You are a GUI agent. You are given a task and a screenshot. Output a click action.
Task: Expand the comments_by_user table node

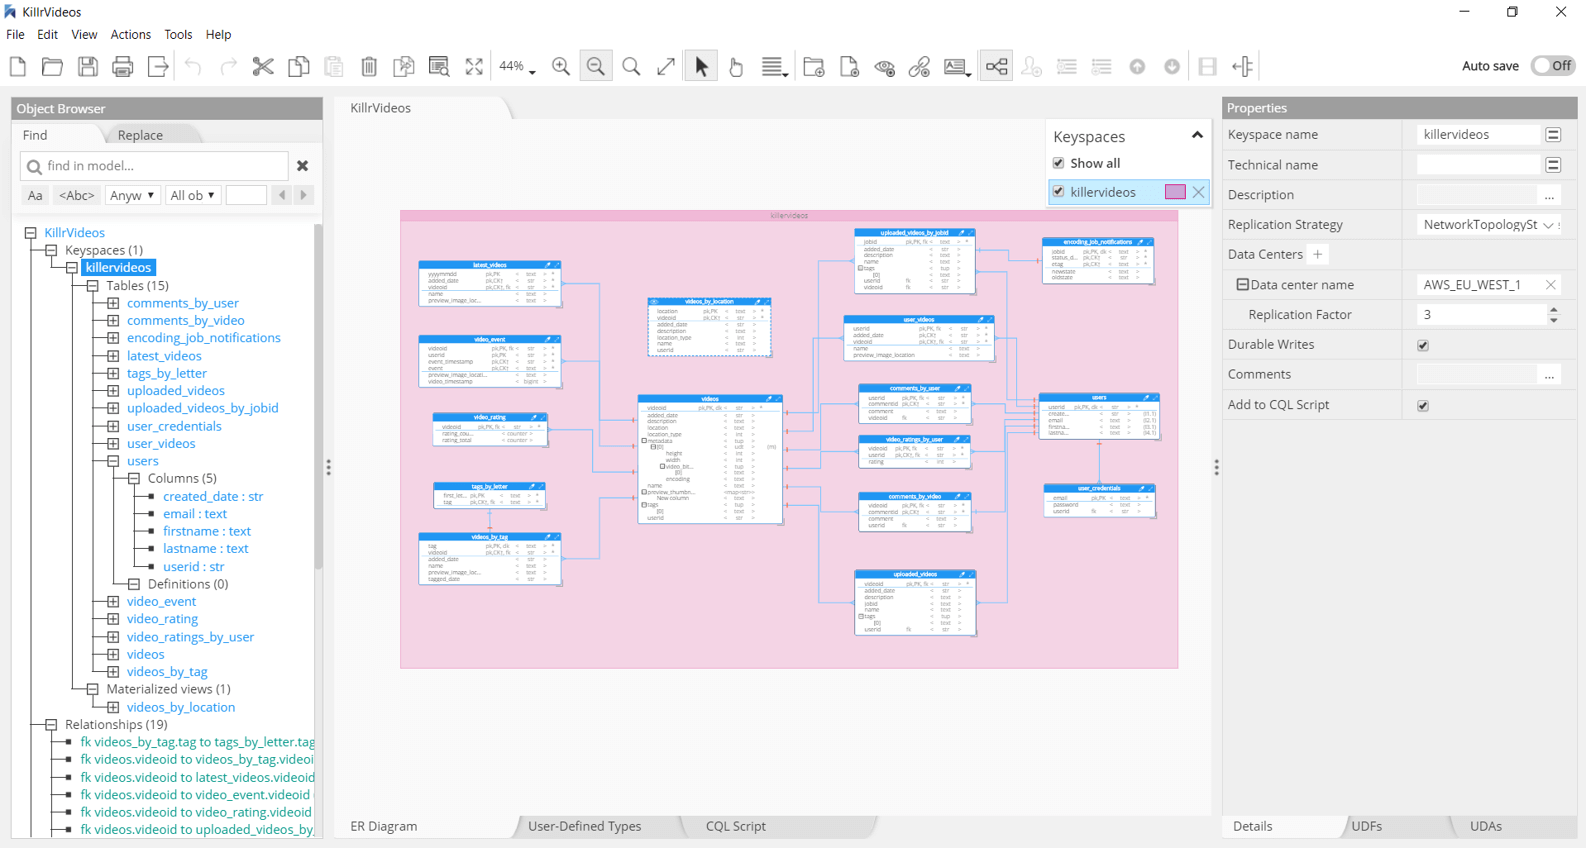[x=114, y=303]
